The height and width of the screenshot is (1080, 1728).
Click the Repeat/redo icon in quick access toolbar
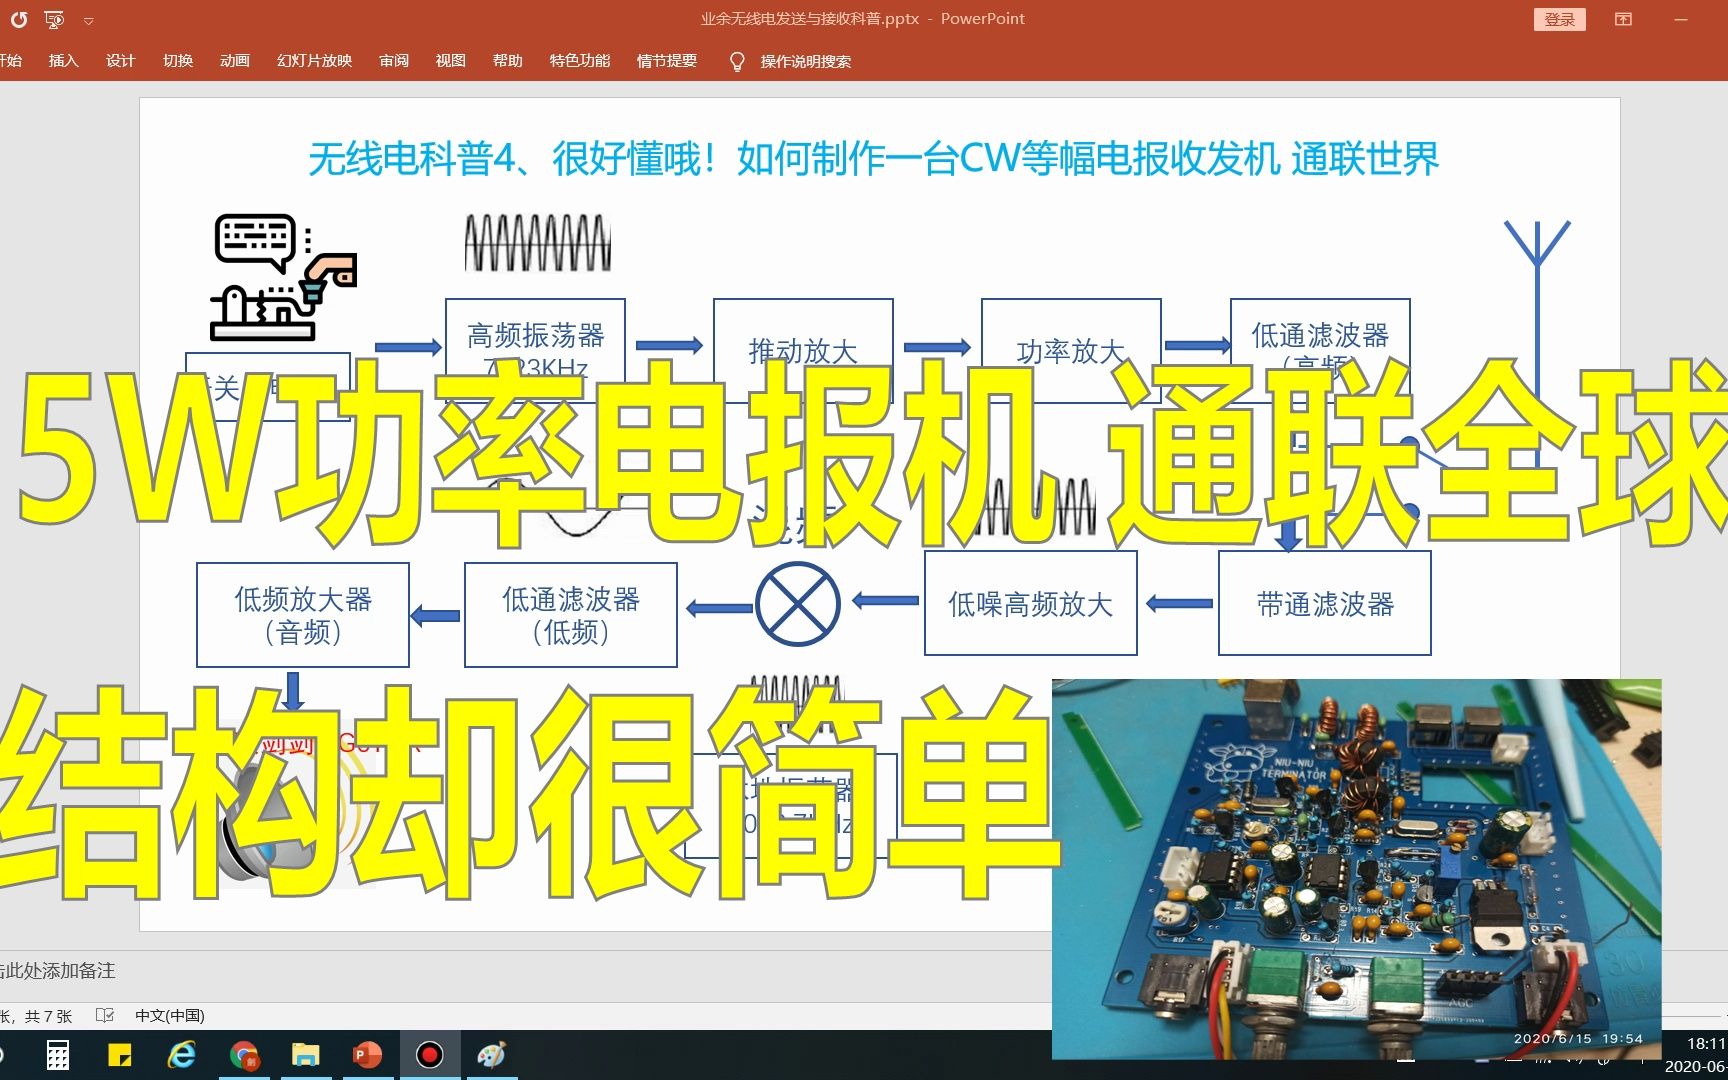[19, 19]
